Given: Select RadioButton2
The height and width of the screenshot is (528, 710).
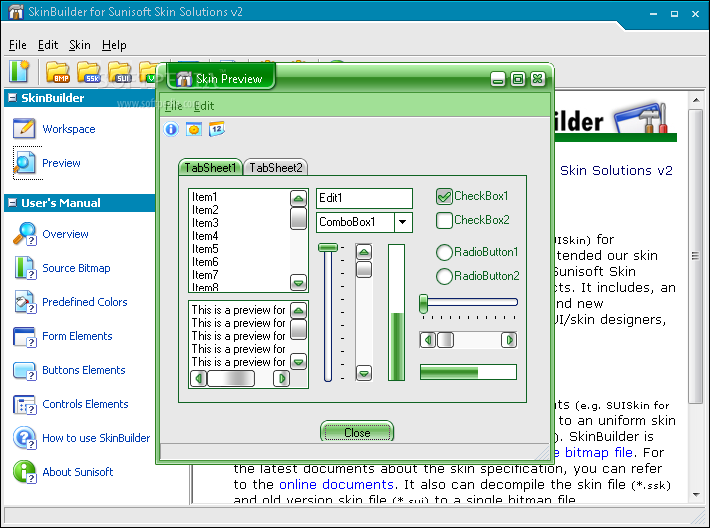Looking at the screenshot, I should 444,276.
